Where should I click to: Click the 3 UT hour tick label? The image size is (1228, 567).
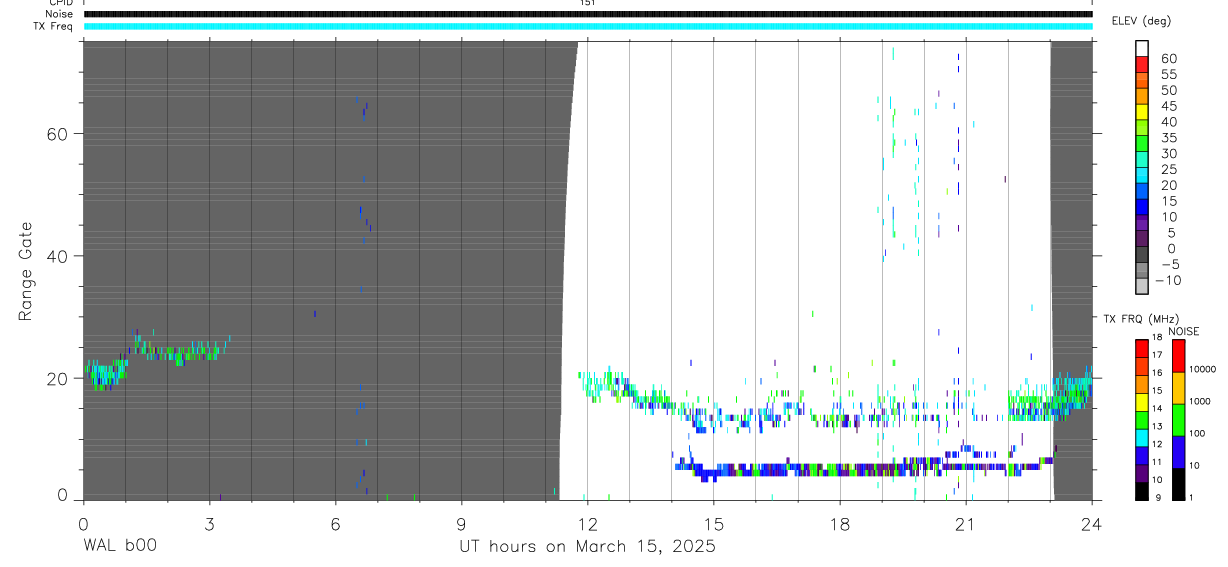[209, 524]
